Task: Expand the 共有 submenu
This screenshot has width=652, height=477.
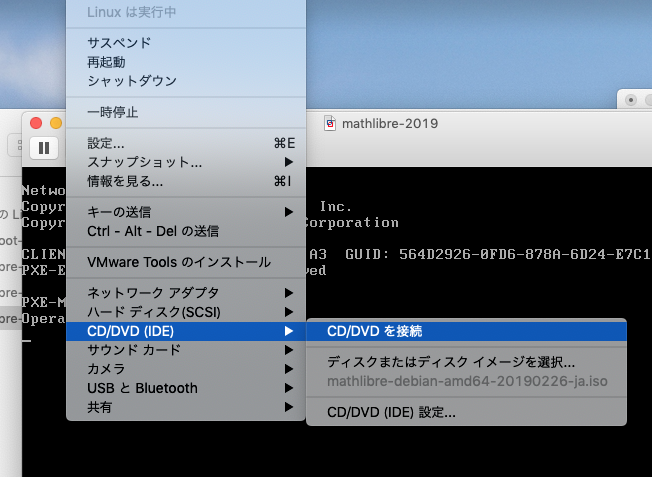Action: pyautogui.click(x=186, y=407)
